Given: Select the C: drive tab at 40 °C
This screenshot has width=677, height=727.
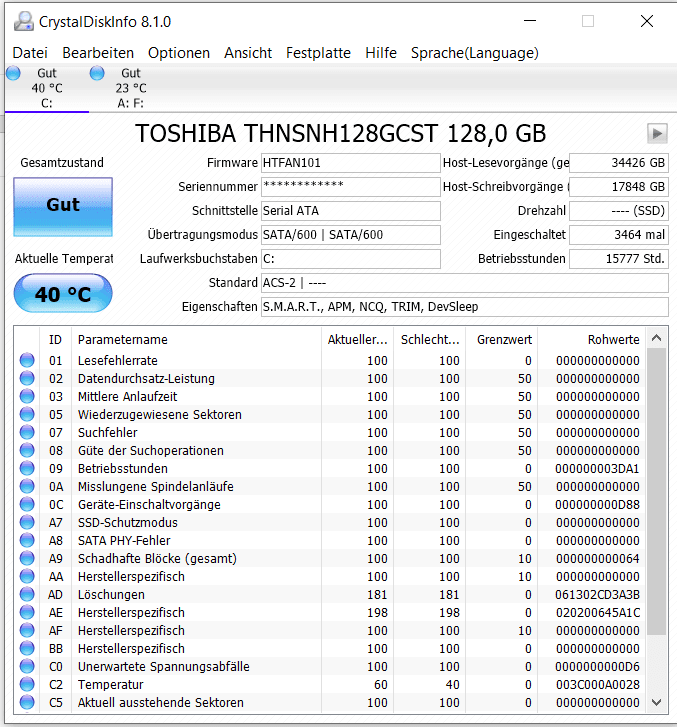Looking at the screenshot, I should [x=47, y=88].
